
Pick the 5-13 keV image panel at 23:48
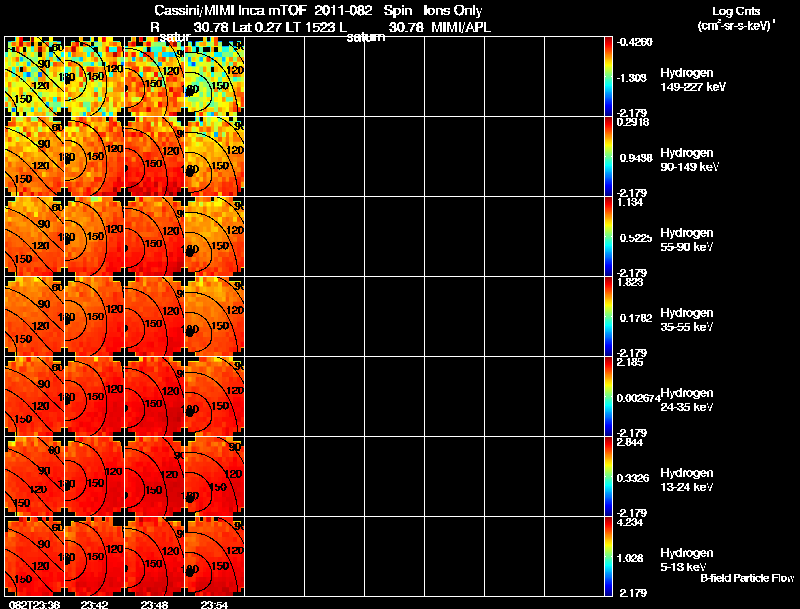coord(155,556)
